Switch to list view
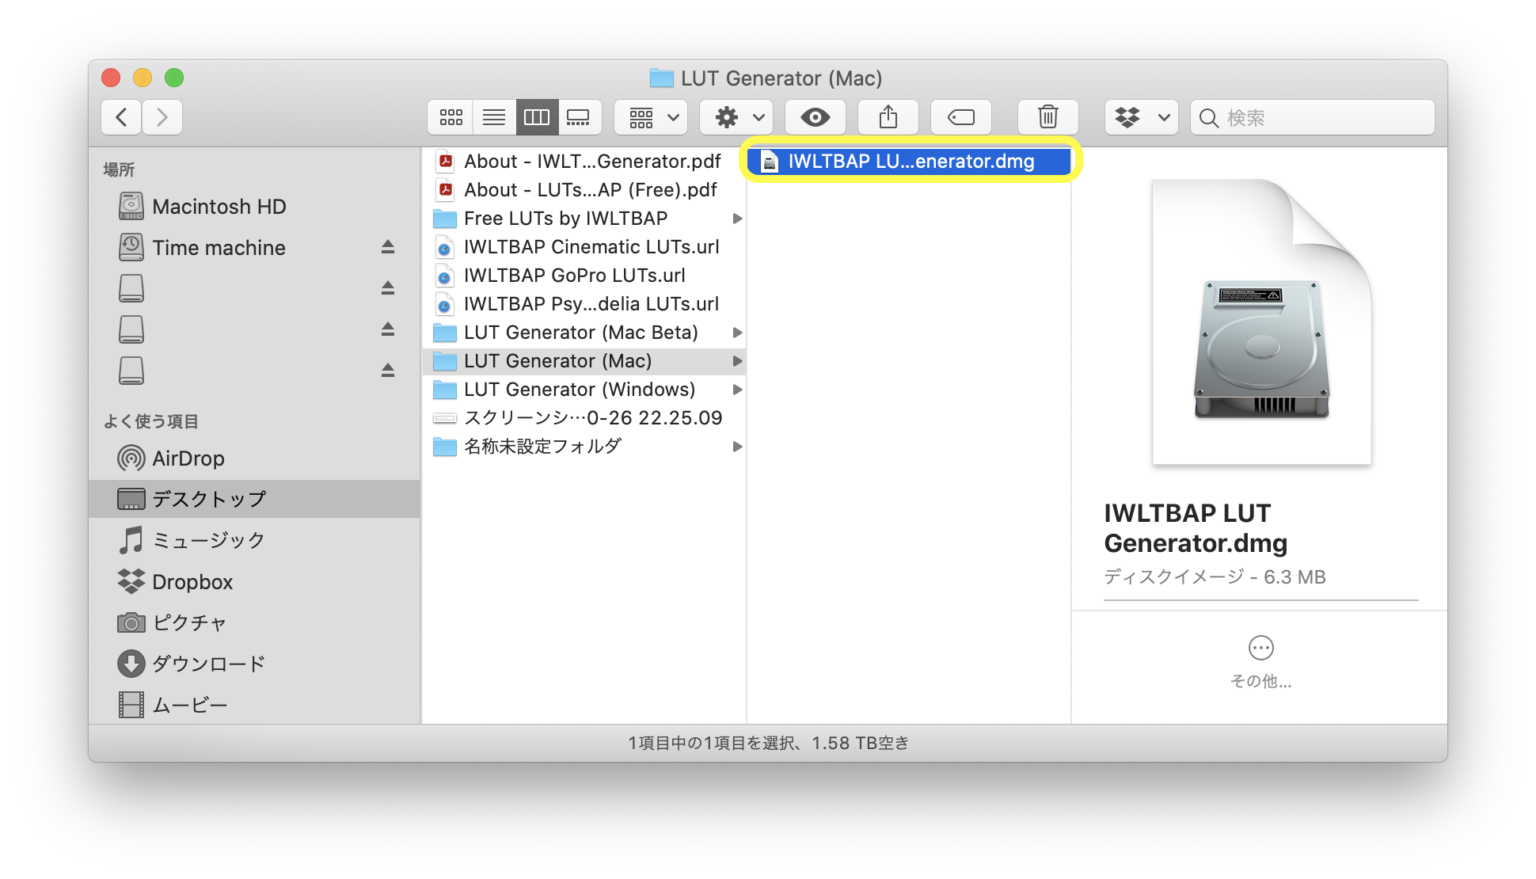 click(494, 117)
